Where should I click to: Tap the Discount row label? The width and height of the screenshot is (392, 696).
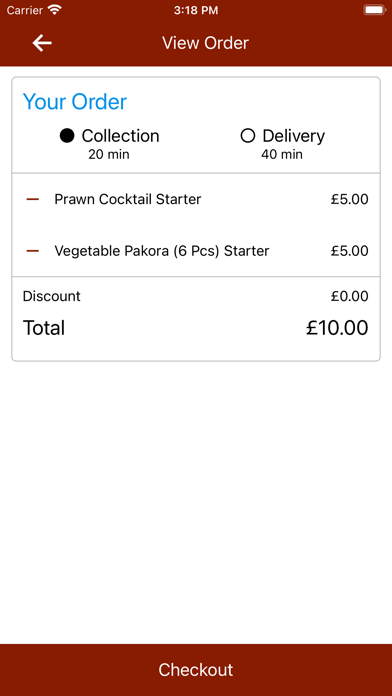point(51,296)
